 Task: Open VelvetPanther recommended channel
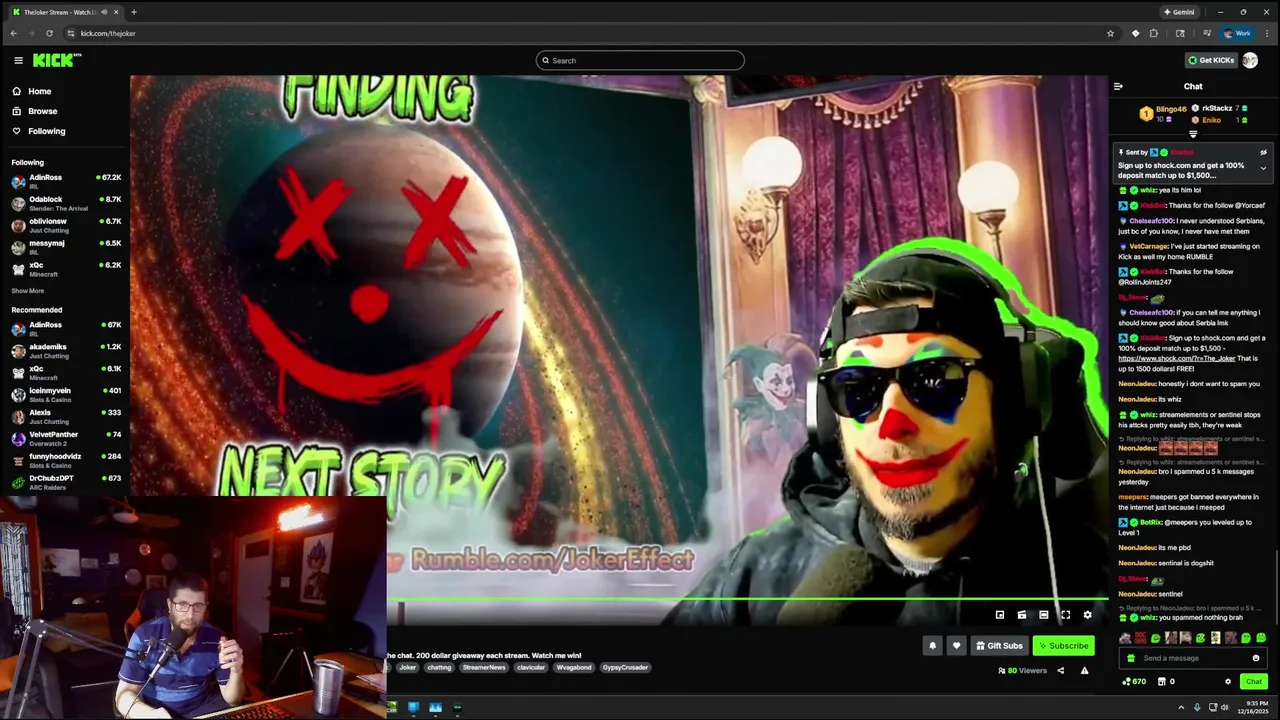[66, 438]
